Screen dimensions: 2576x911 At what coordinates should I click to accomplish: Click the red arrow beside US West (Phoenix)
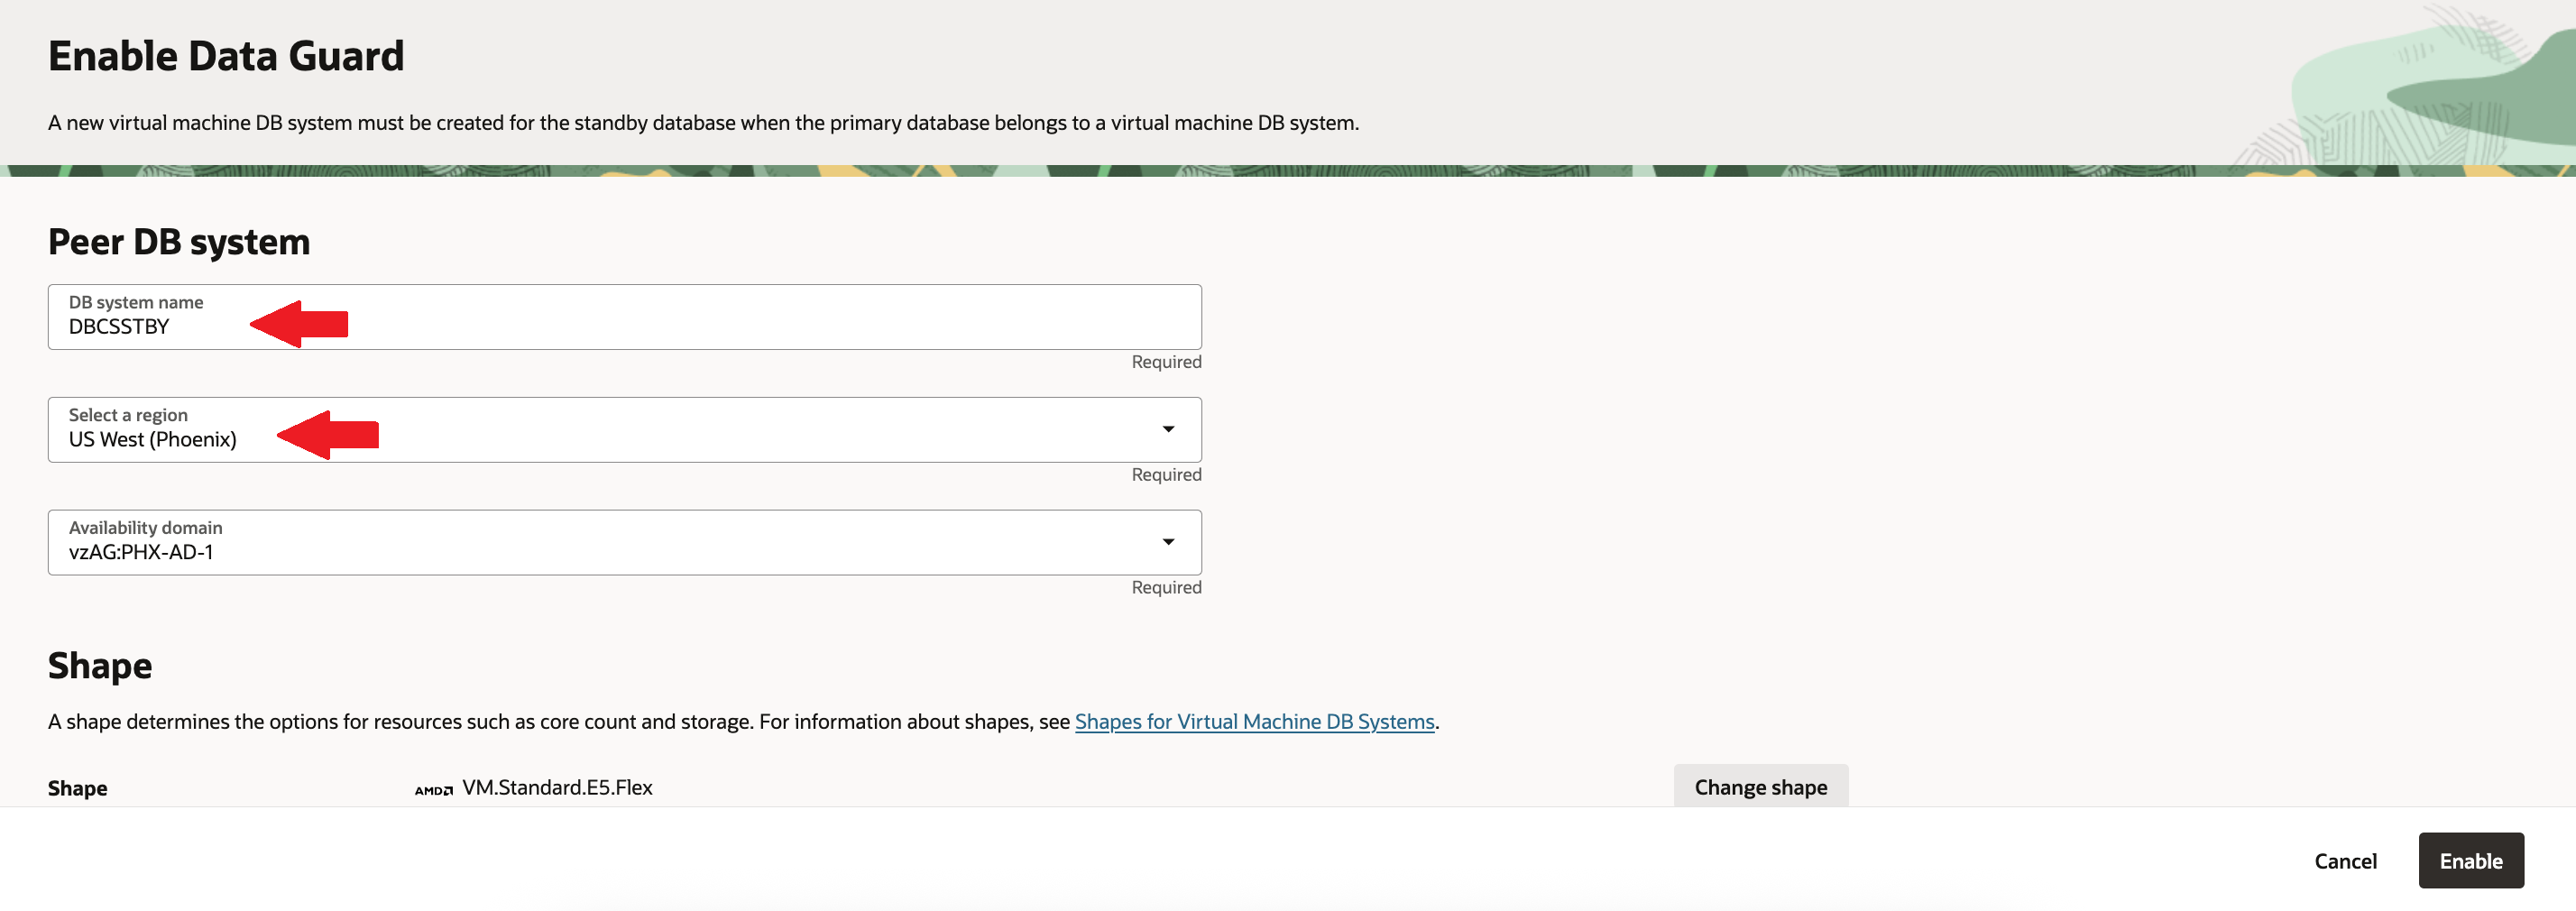click(329, 435)
